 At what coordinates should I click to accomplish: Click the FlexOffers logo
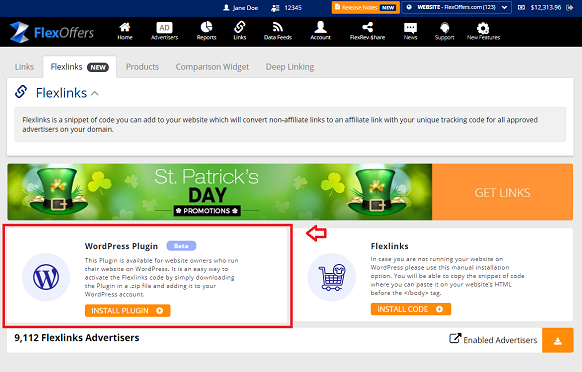point(52,32)
